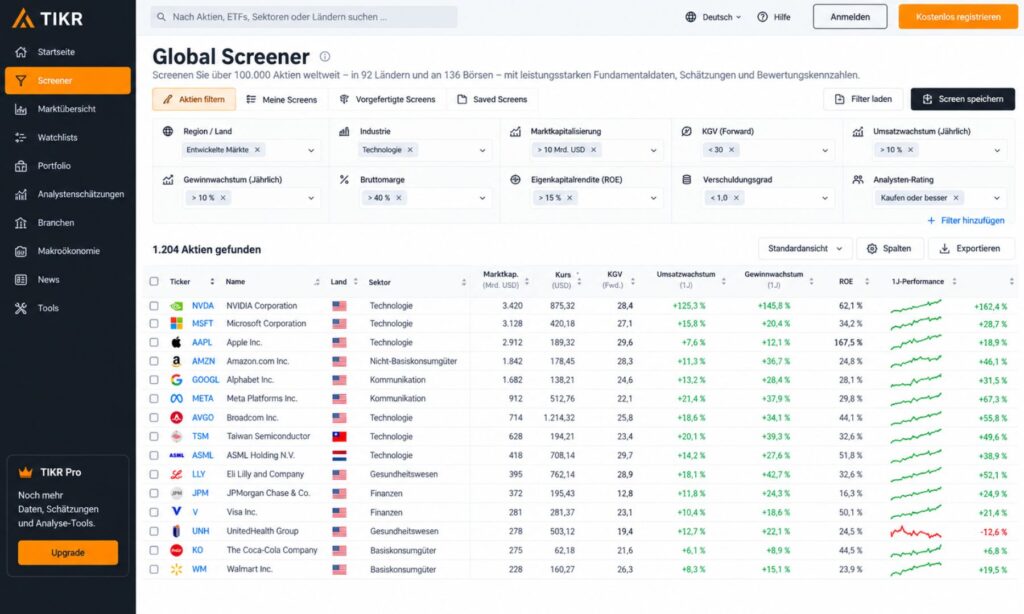Open Startseite from the sidebar
Image resolution: width=1024 pixels, height=614 pixels.
pyautogui.click(x=56, y=52)
